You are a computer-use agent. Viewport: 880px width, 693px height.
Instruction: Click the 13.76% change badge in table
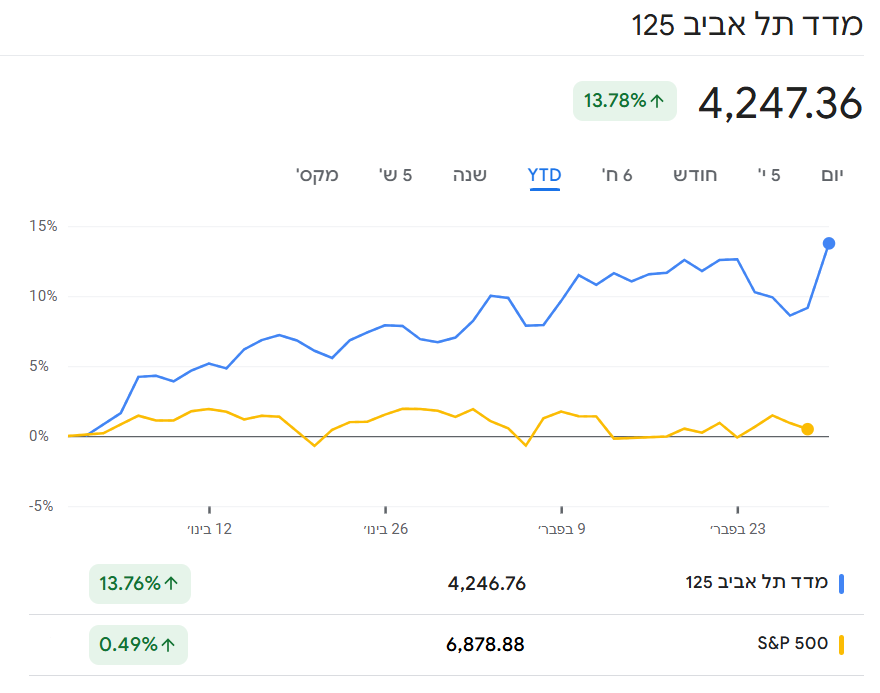(x=139, y=584)
